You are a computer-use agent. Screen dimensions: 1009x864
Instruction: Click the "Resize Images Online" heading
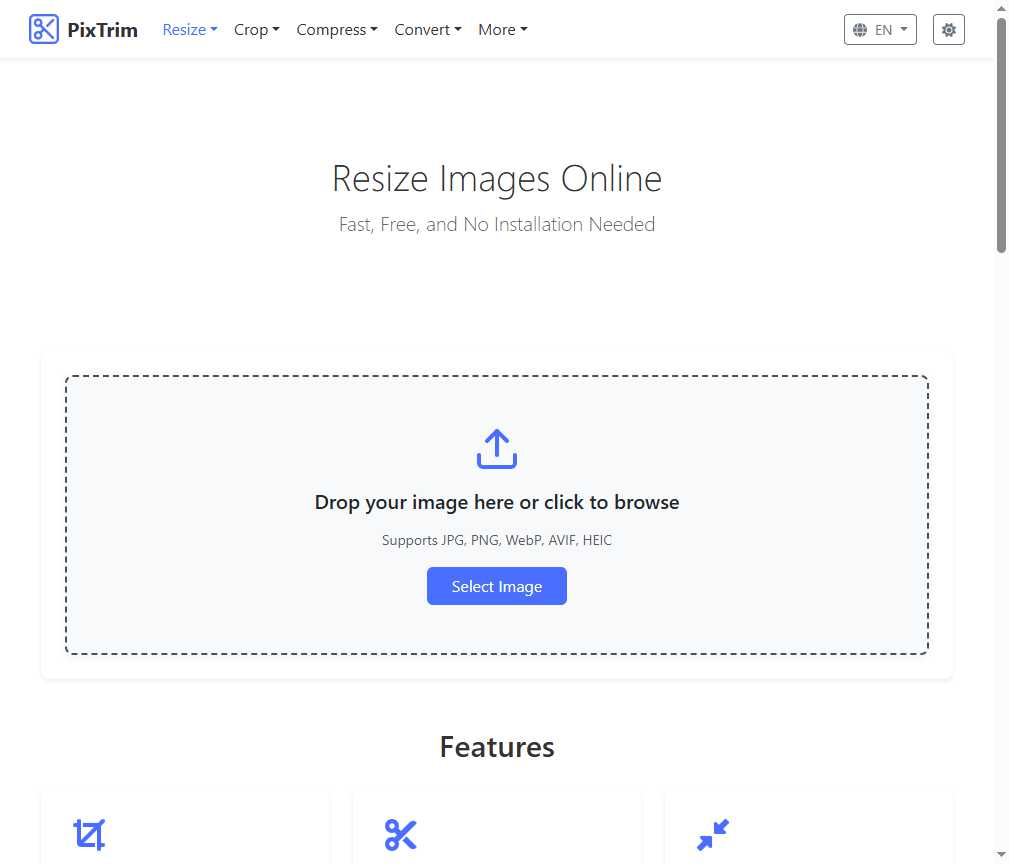[x=497, y=179]
